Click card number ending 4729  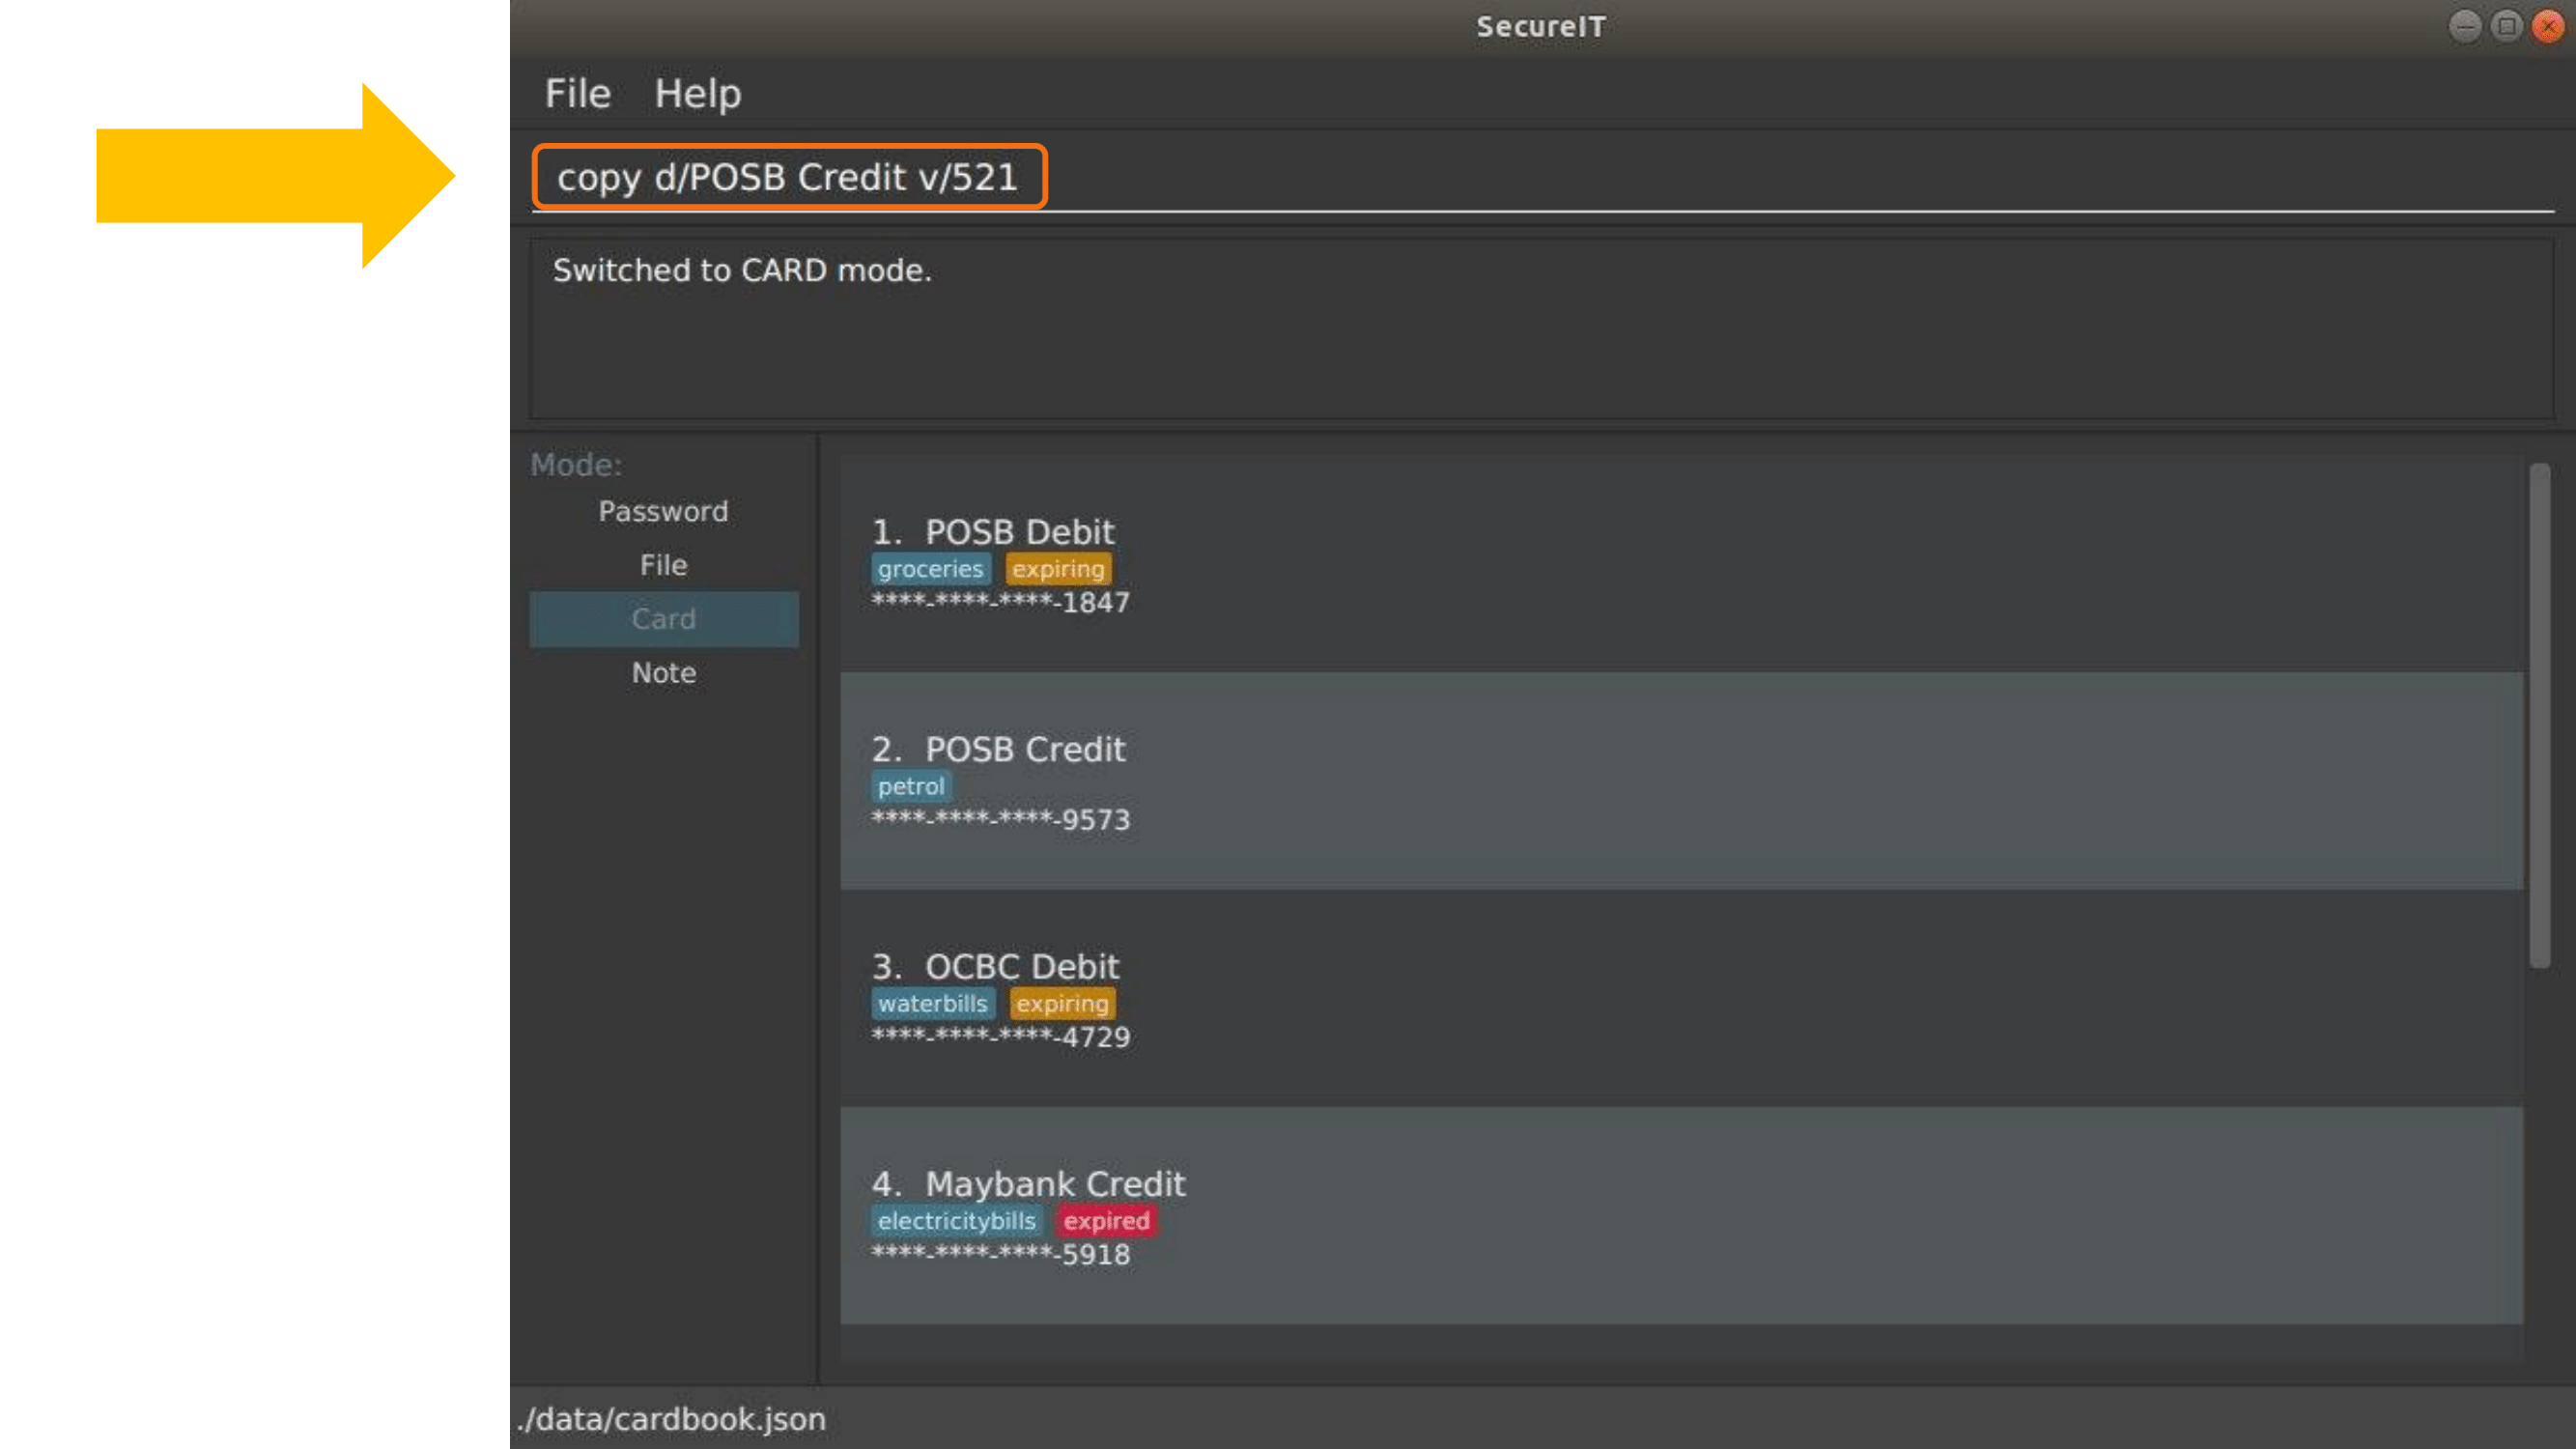tap(1000, 1037)
